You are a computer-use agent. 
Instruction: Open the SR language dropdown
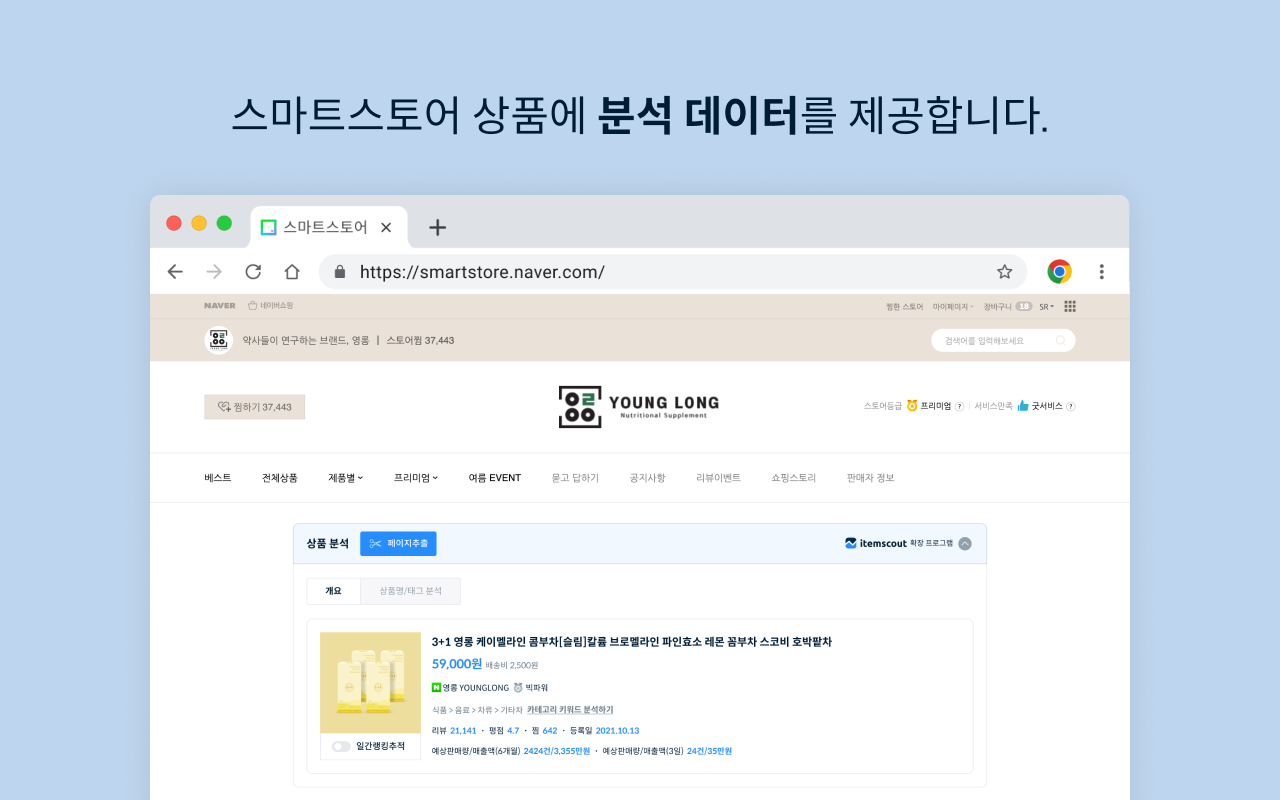(1046, 306)
